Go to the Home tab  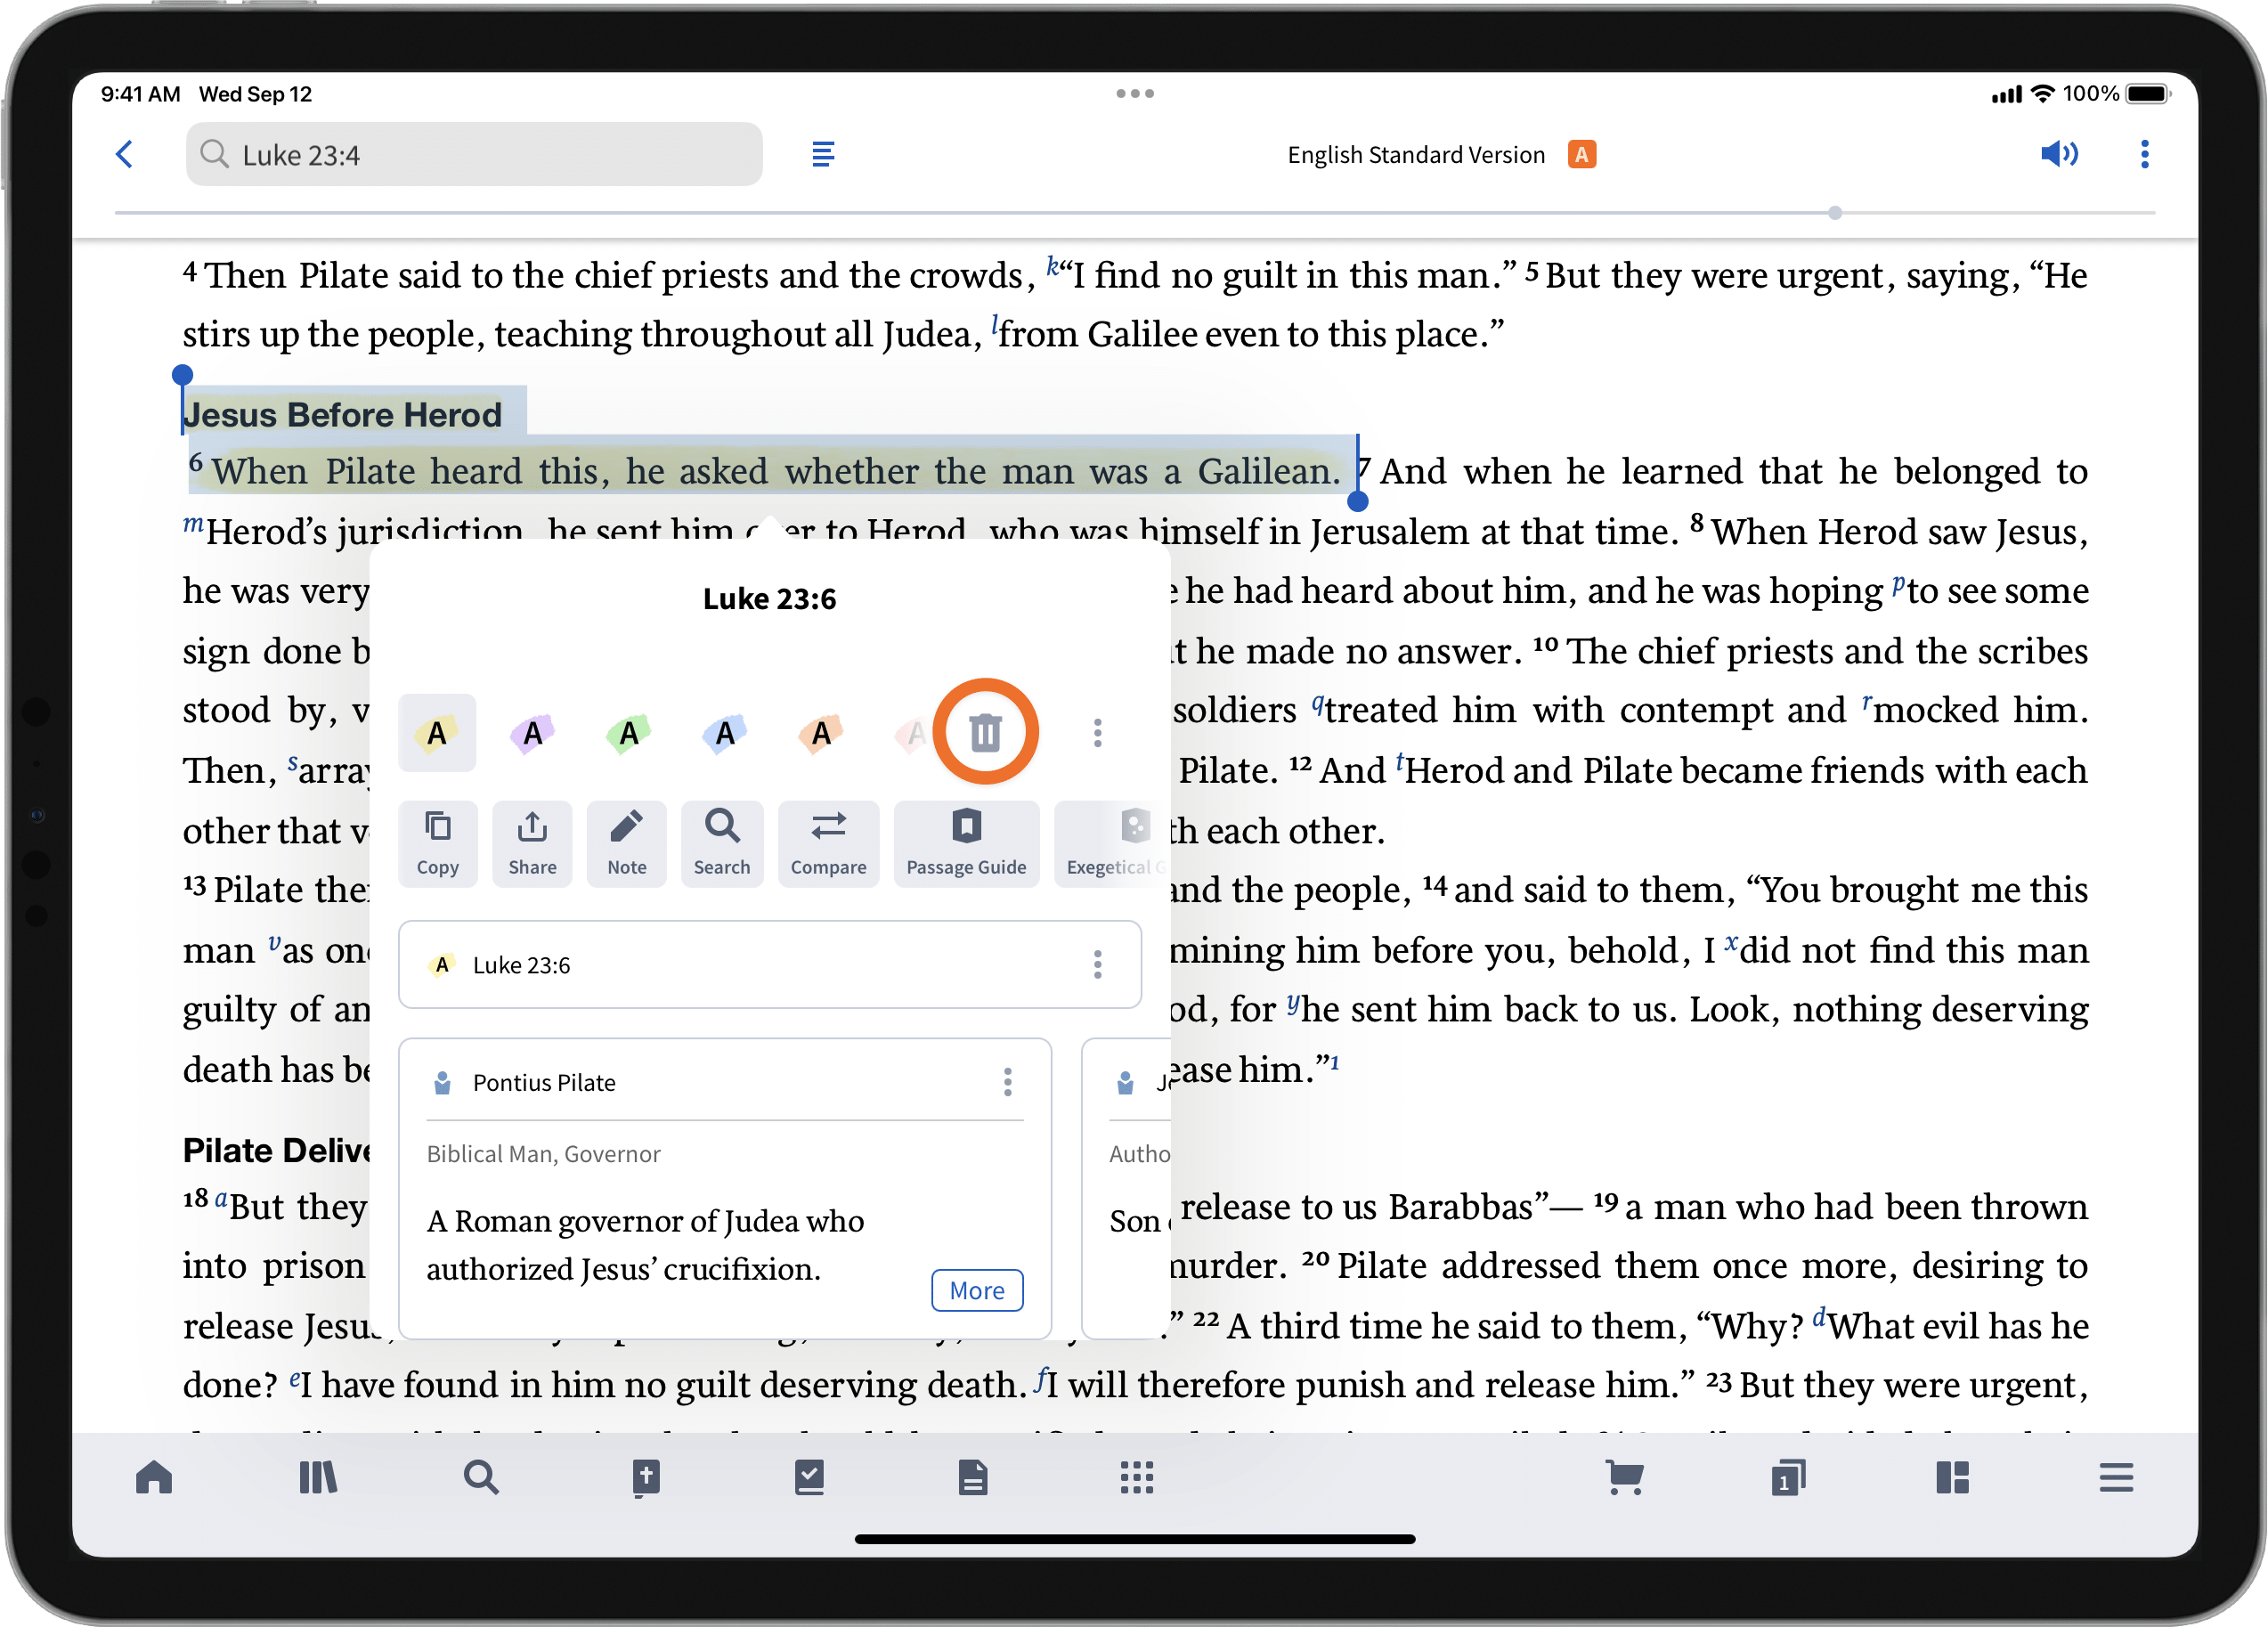(x=154, y=1478)
